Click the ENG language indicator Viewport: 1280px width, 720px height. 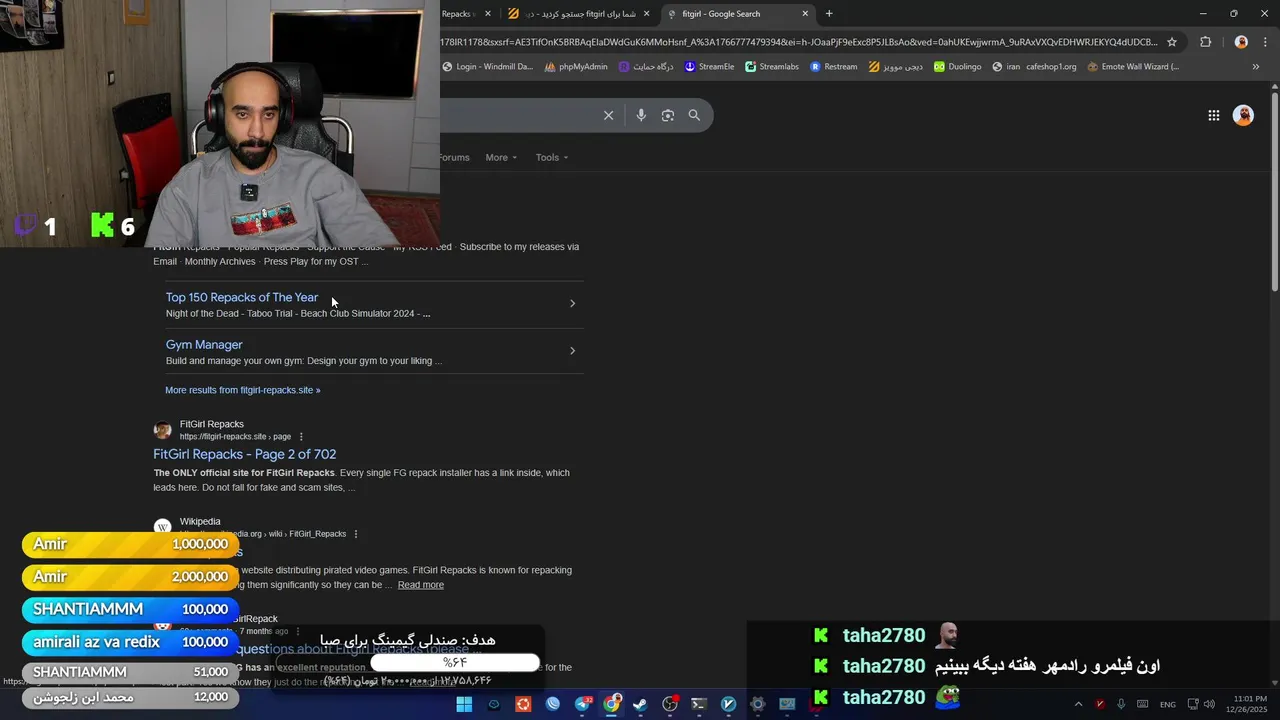point(1167,704)
